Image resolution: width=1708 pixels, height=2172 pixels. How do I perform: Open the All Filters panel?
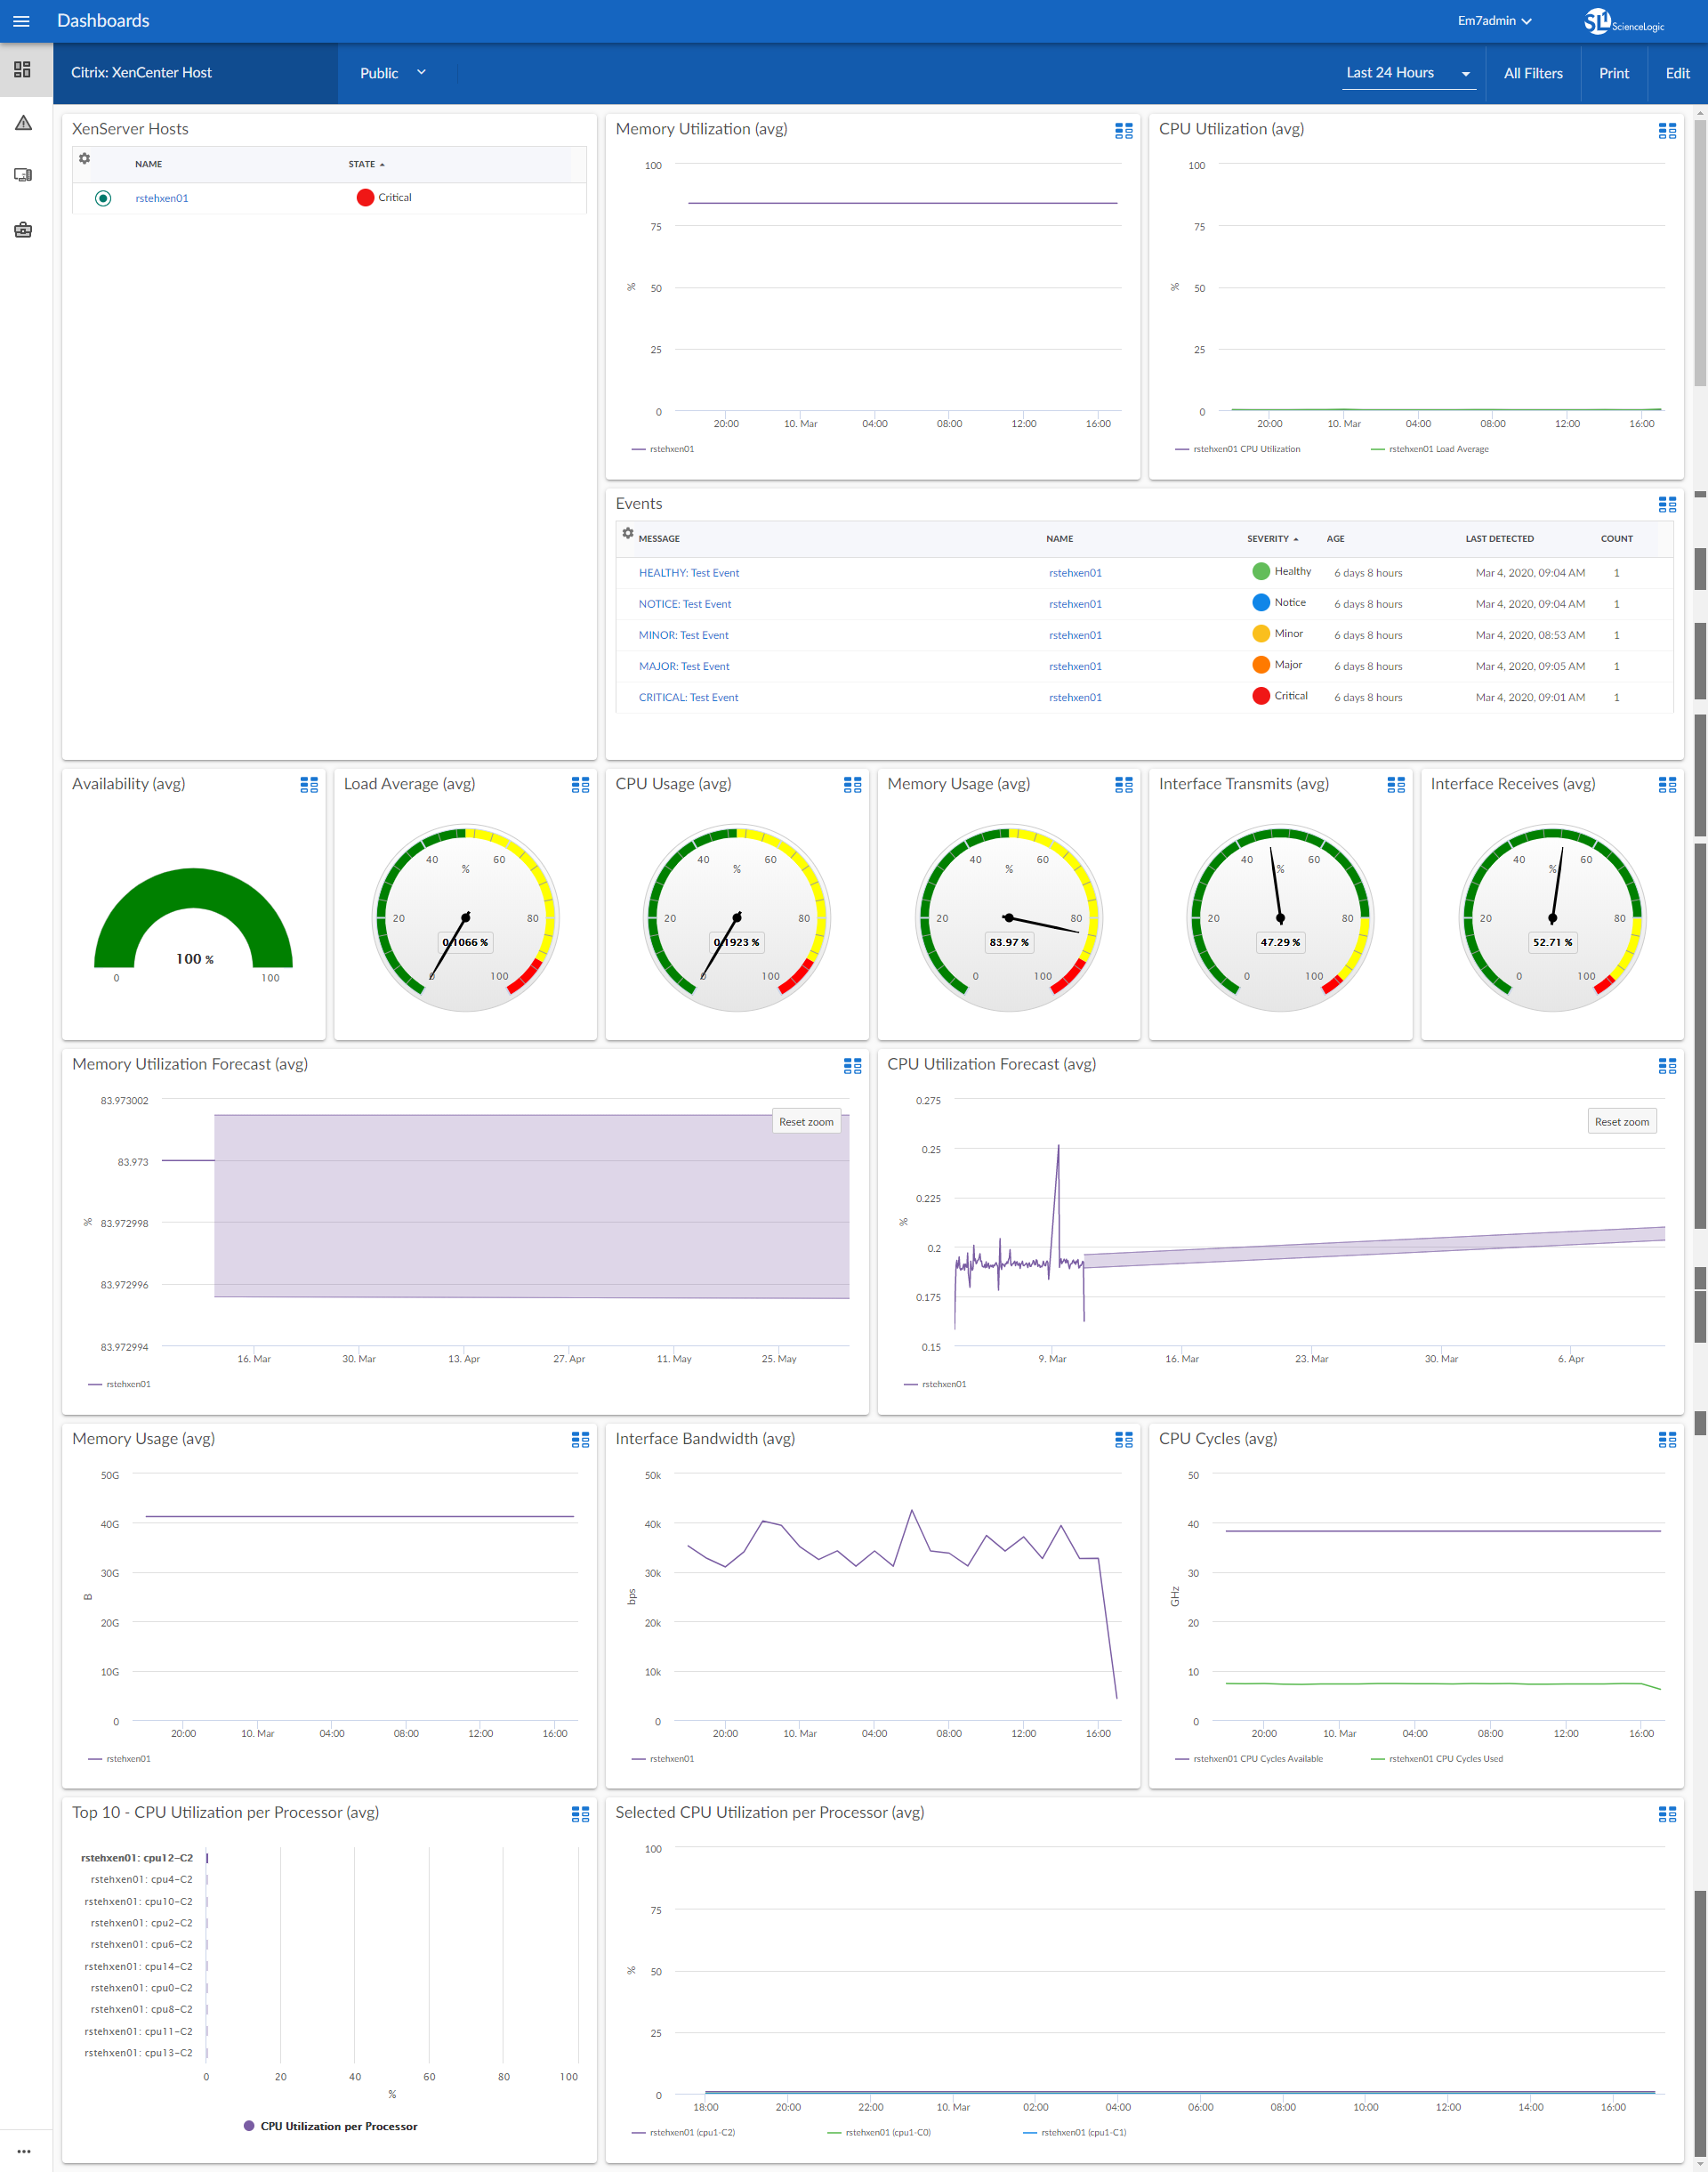1532,73
